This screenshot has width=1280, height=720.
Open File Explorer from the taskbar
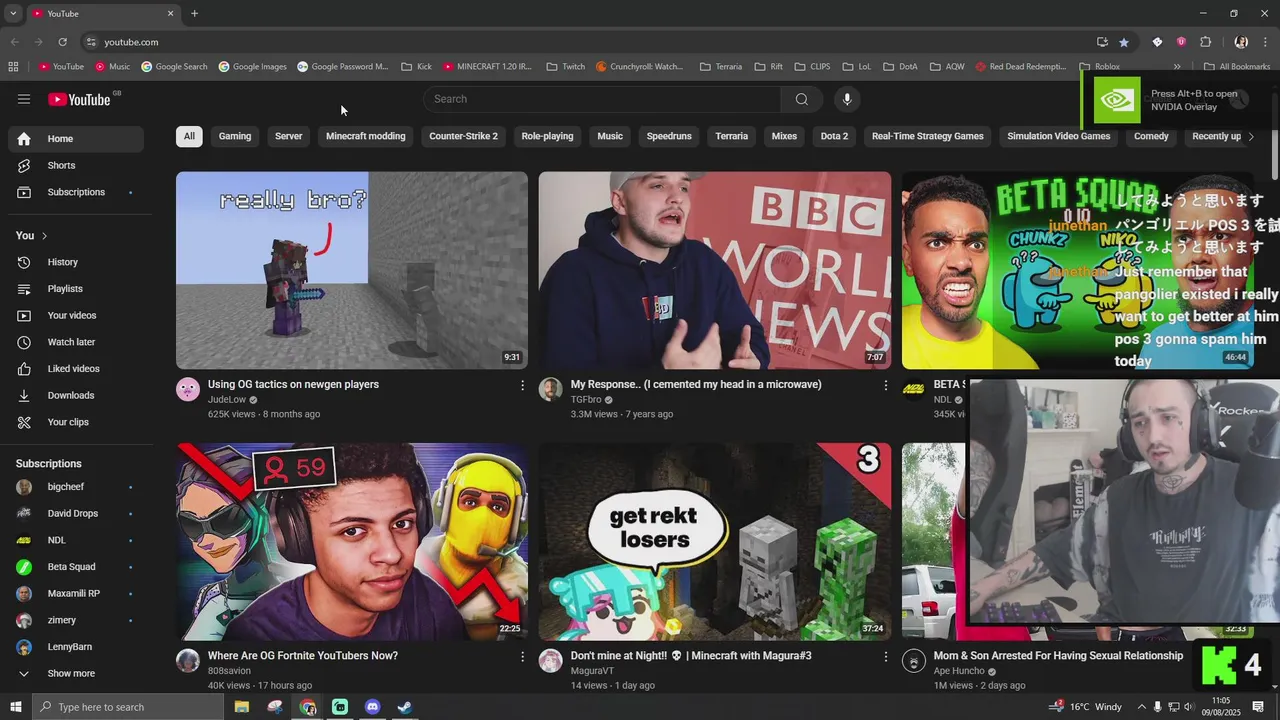pos(242,707)
